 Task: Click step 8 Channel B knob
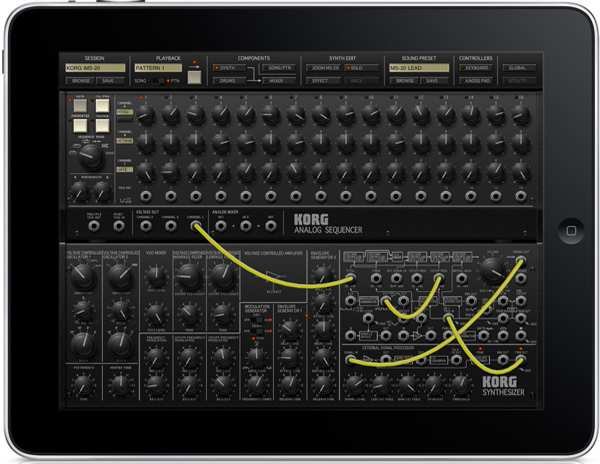(321, 143)
